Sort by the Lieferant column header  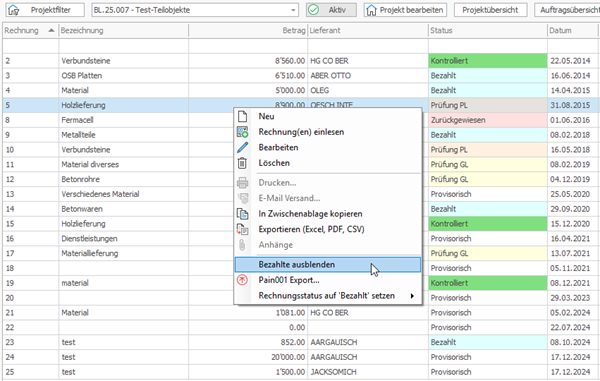pos(368,31)
